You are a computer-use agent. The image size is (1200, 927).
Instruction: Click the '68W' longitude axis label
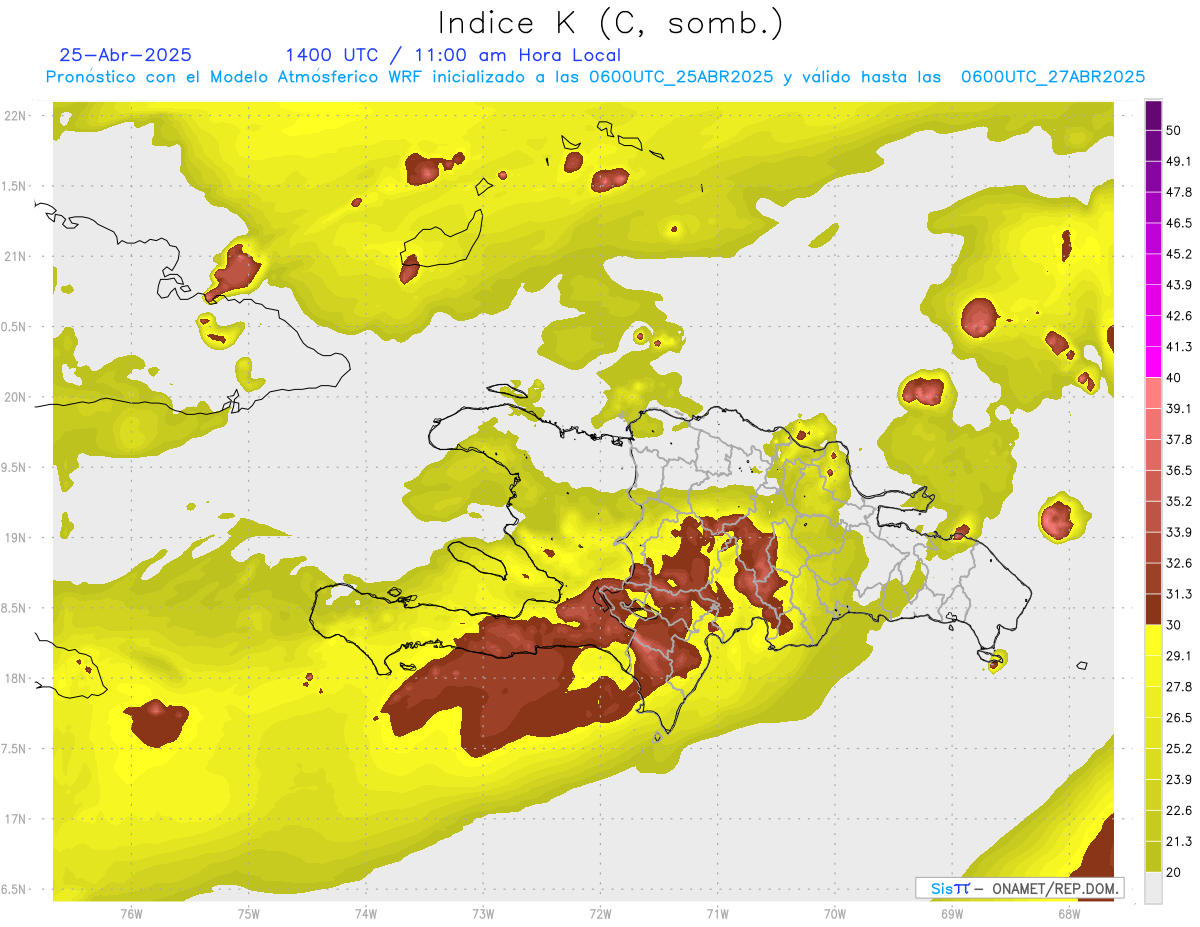click(x=1068, y=913)
